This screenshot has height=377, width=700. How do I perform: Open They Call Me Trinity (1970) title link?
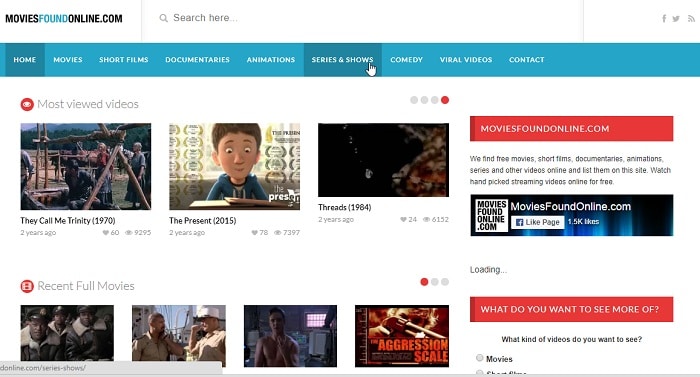click(x=68, y=221)
